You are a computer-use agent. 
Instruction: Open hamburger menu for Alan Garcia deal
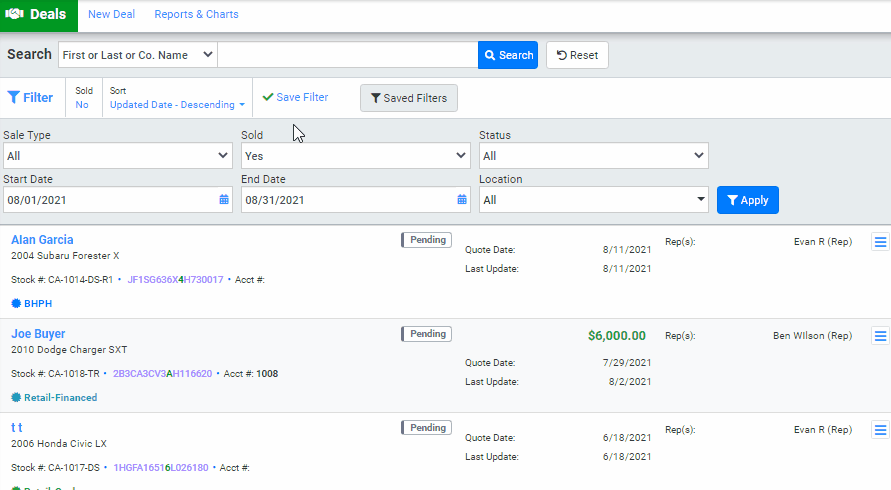(880, 242)
